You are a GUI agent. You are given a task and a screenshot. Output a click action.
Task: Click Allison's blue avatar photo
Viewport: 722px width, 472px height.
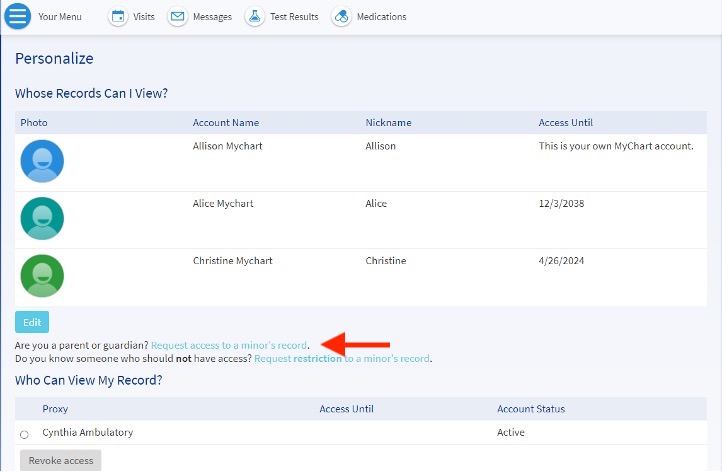(x=42, y=161)
